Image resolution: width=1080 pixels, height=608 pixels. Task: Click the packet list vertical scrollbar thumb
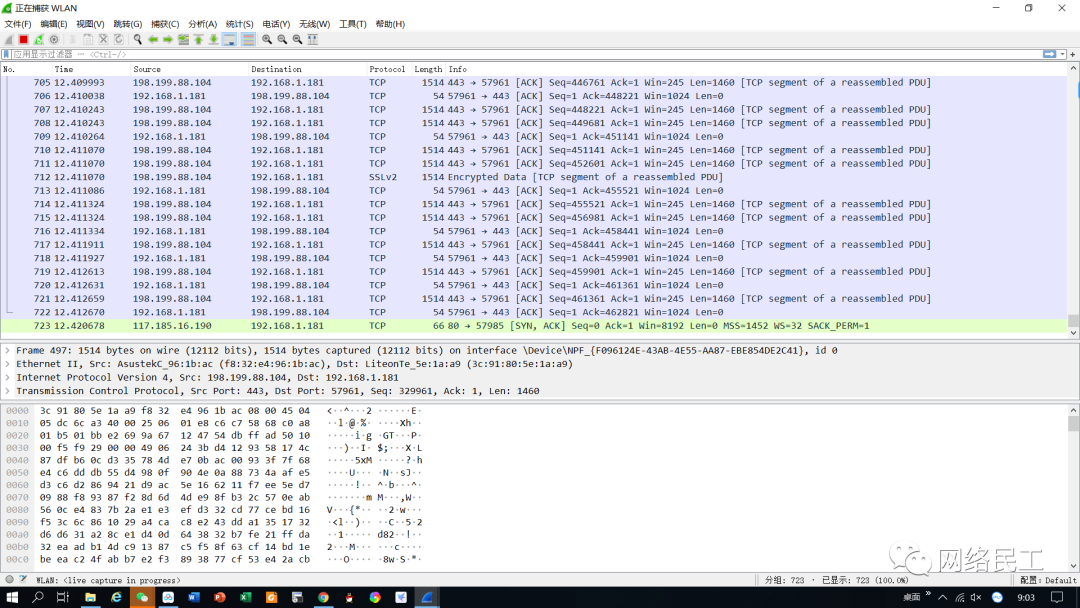tap(1073, 321)
